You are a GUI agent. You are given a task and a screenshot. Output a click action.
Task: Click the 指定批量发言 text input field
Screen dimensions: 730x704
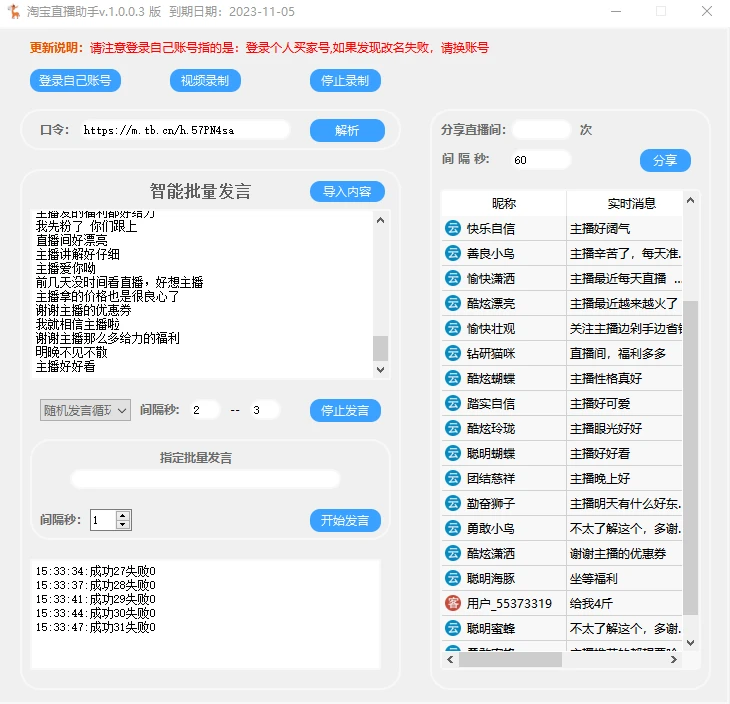[x=205, y=479]
